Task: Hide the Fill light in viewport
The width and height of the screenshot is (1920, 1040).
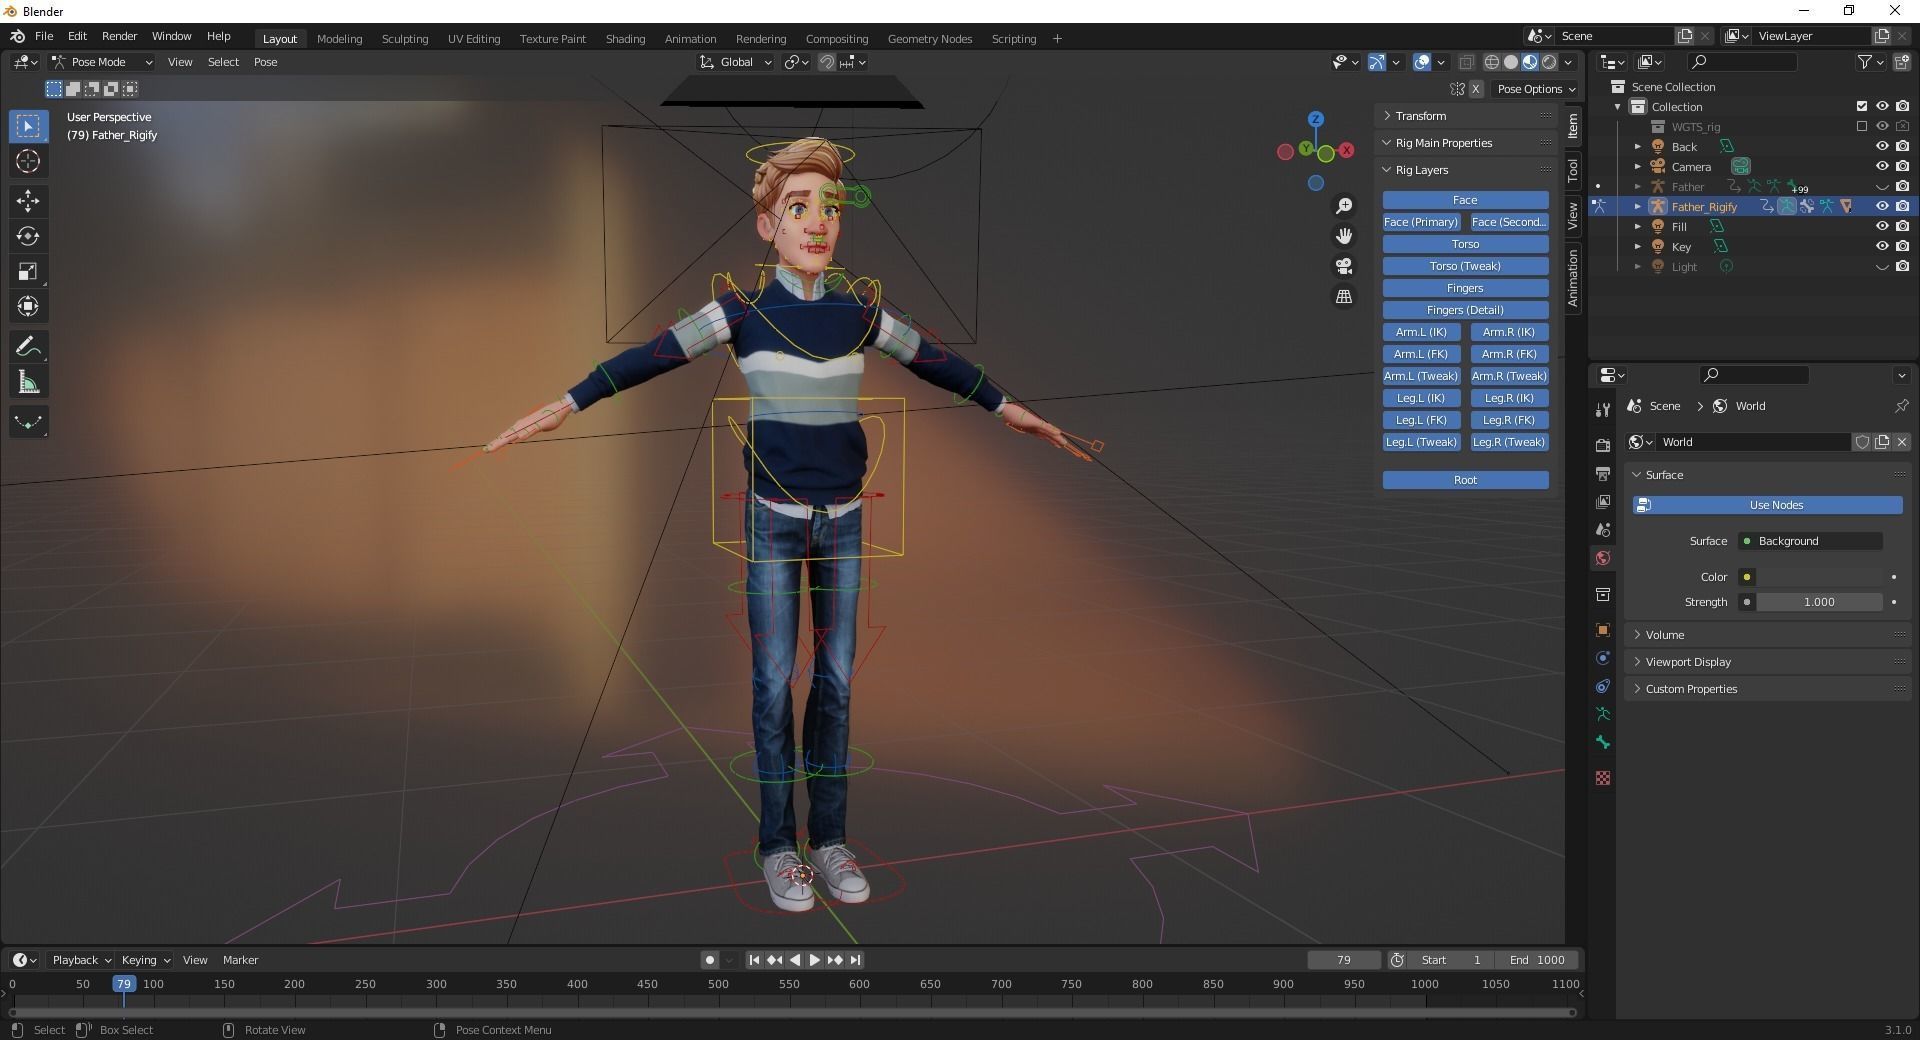Action: click(x=1882, y=226)
